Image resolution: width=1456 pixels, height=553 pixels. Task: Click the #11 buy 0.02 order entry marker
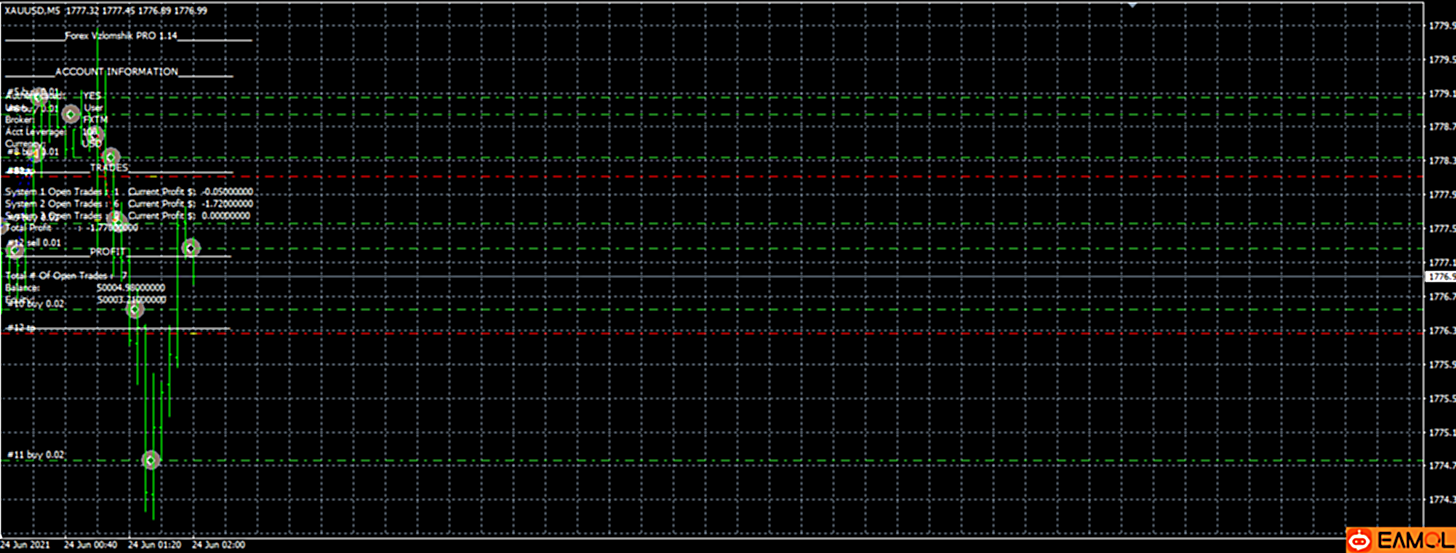151,460
